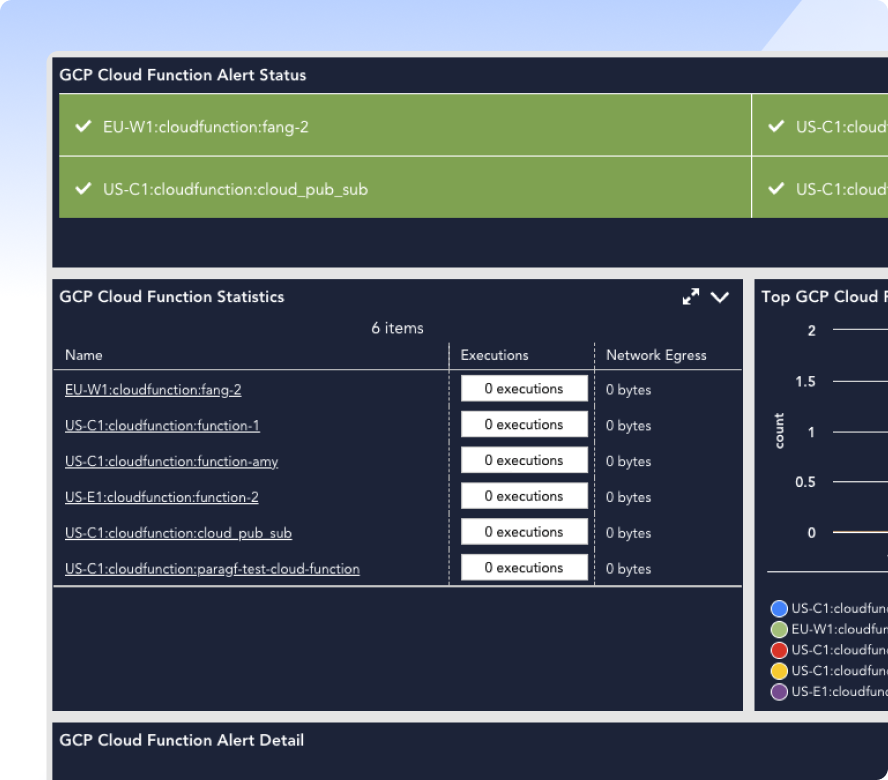Click the '6 items' count label
Viewport: 888px width, 780px height.
398,329
